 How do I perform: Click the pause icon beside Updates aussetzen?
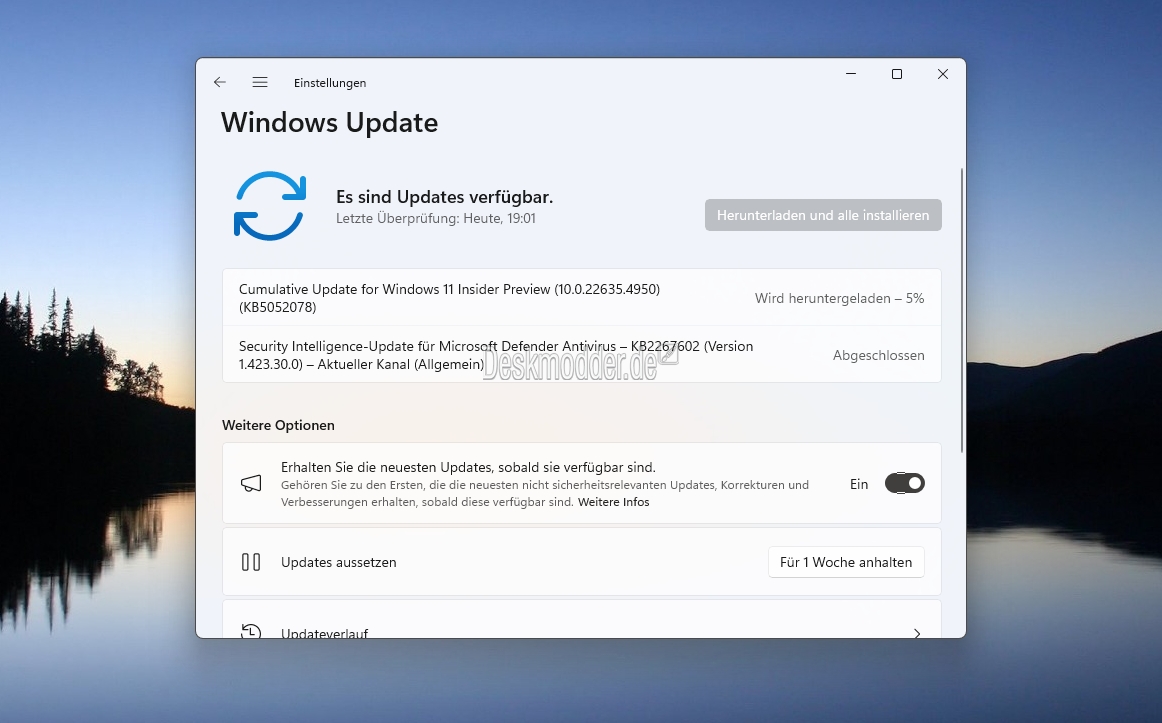(251, 562)
